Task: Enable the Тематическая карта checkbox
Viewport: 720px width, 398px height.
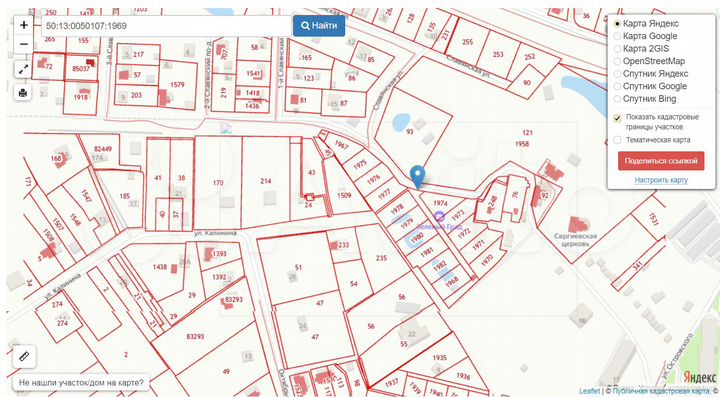Action: tap(618, 140)
